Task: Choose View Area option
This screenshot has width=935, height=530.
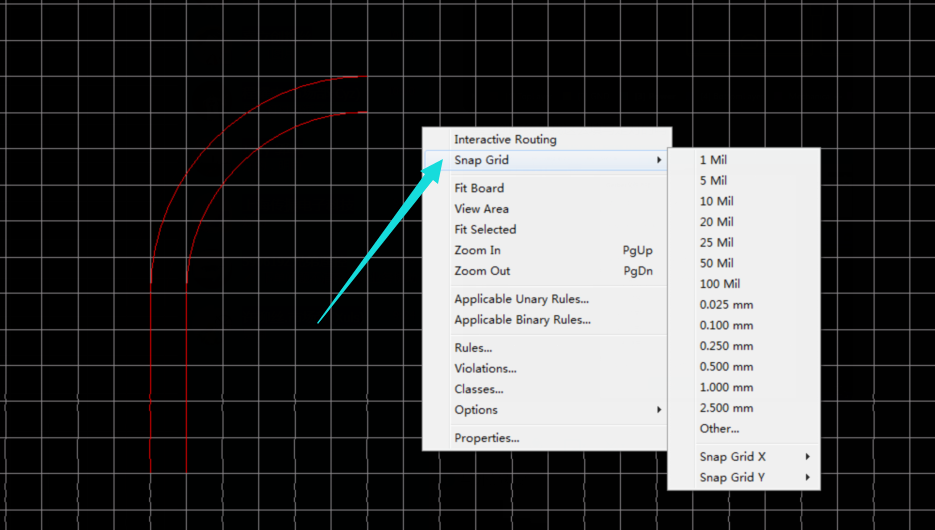Action: tap(481, 209)
